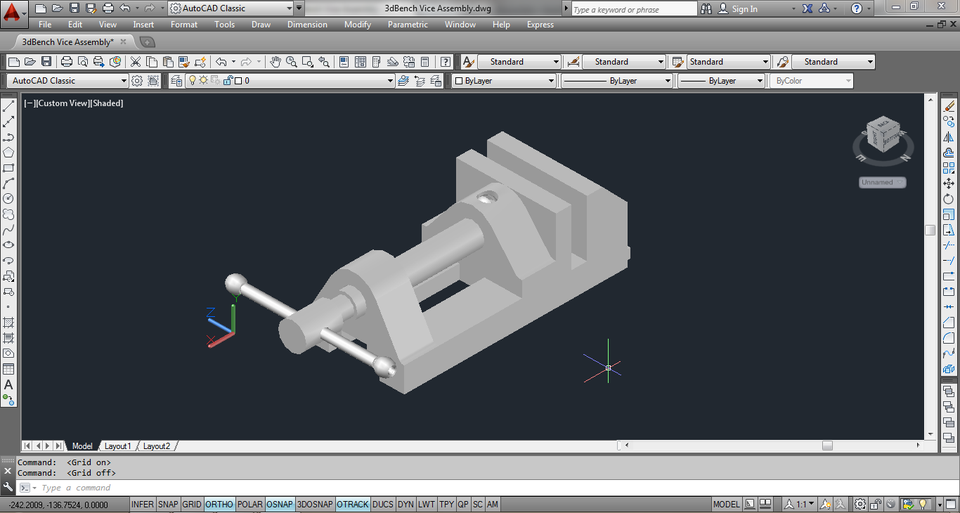Toggle ORTHO mode in status bar
Image resolution: width=960 pixels, height=513 pixels.
click(219, 505)
